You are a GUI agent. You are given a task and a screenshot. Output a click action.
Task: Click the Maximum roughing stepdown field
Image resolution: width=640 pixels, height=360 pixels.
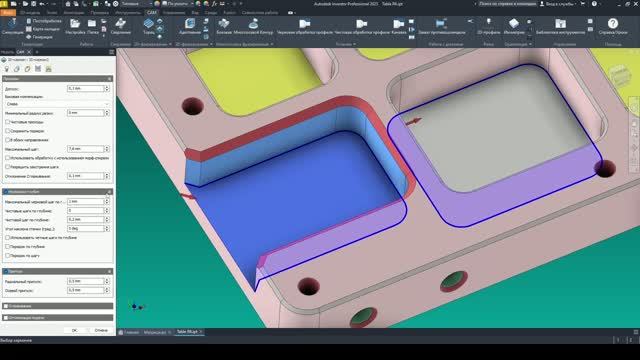tap(85, 202)
